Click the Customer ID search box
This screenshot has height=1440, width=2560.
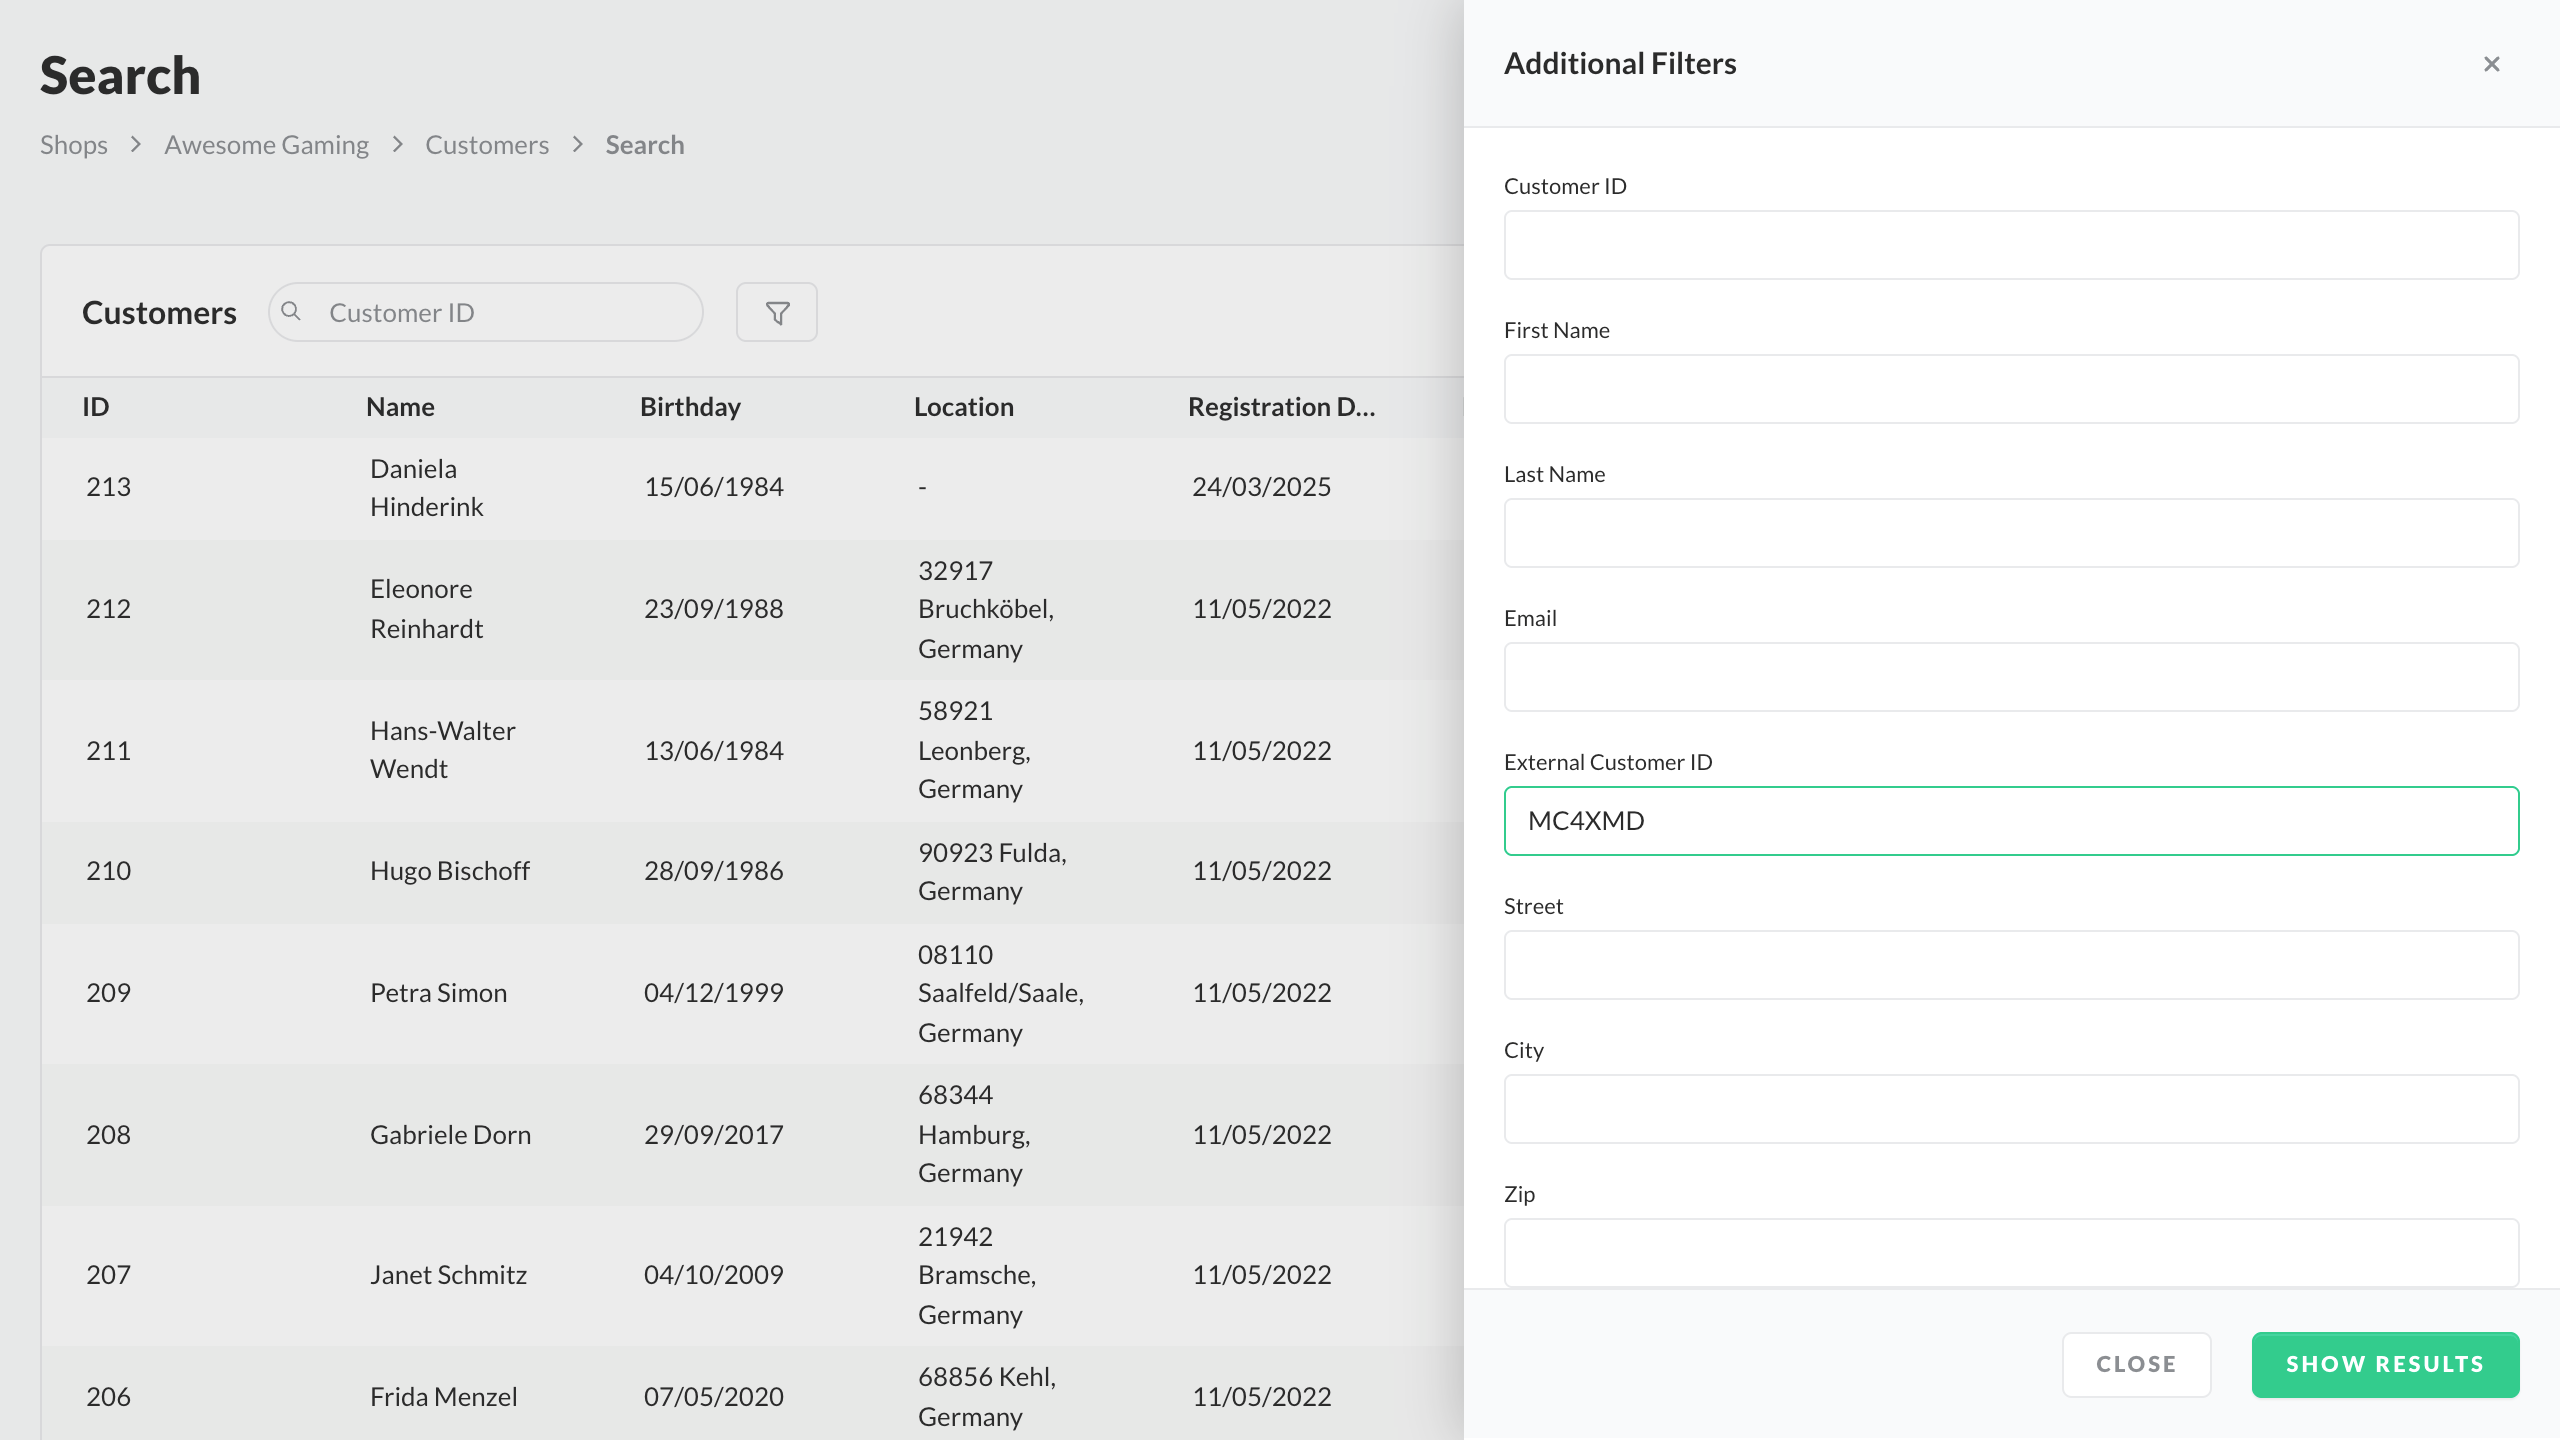[x=500, y=313]
